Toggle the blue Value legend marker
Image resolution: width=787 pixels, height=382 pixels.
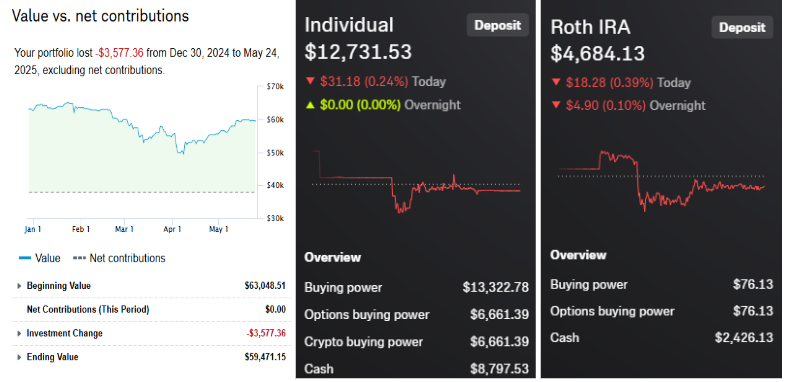click(25, 259)
